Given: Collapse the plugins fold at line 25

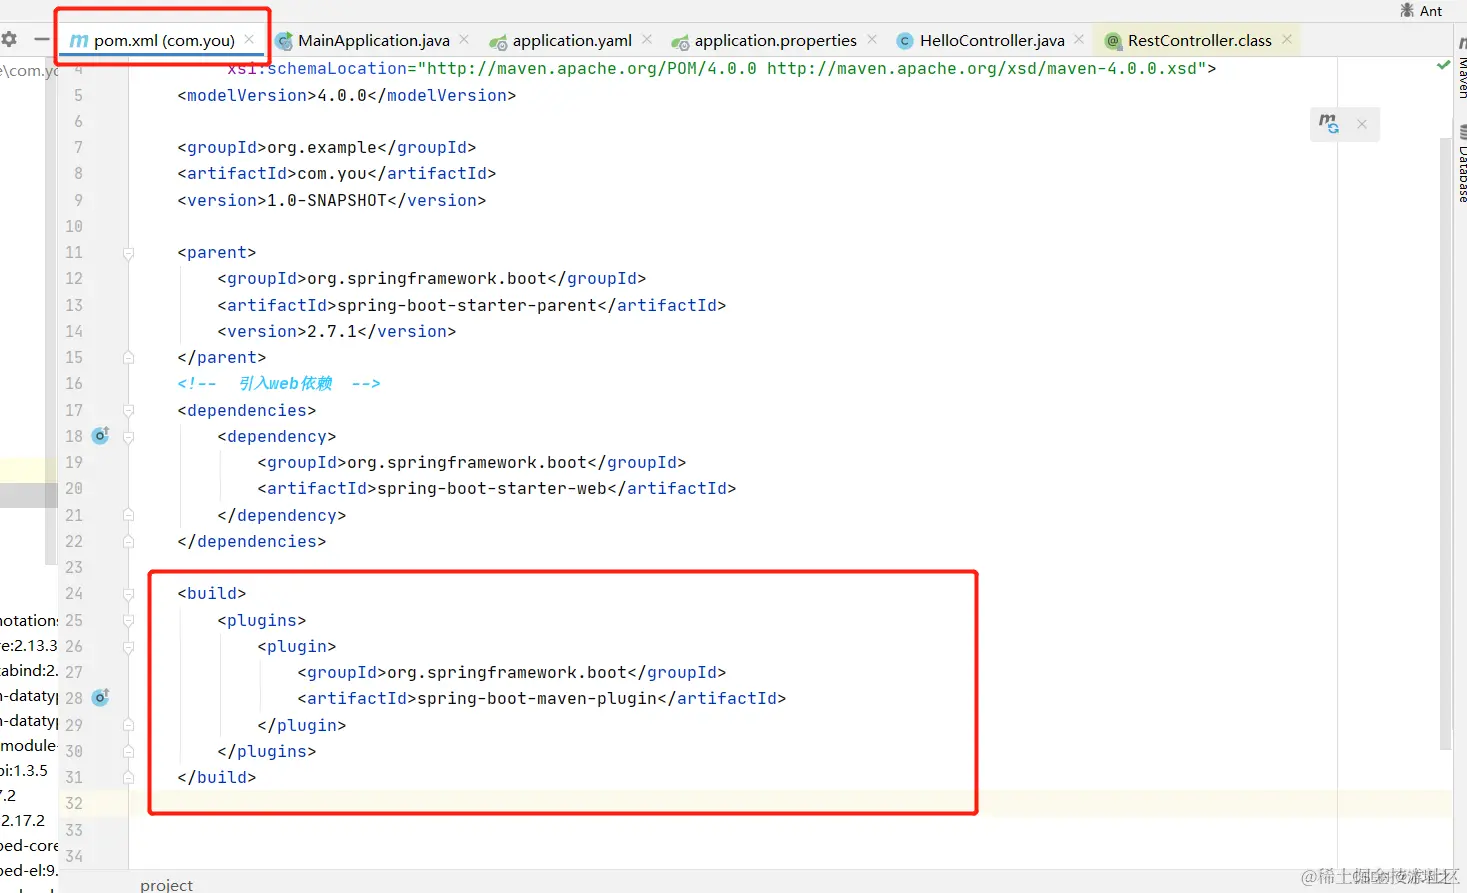Looking at the screenshot, I should tap(128, 620).
